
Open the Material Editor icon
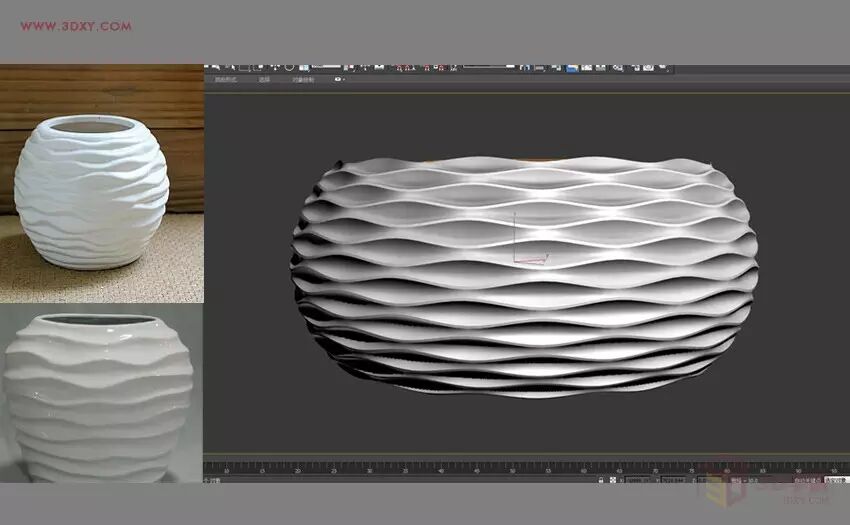[617, 68]
